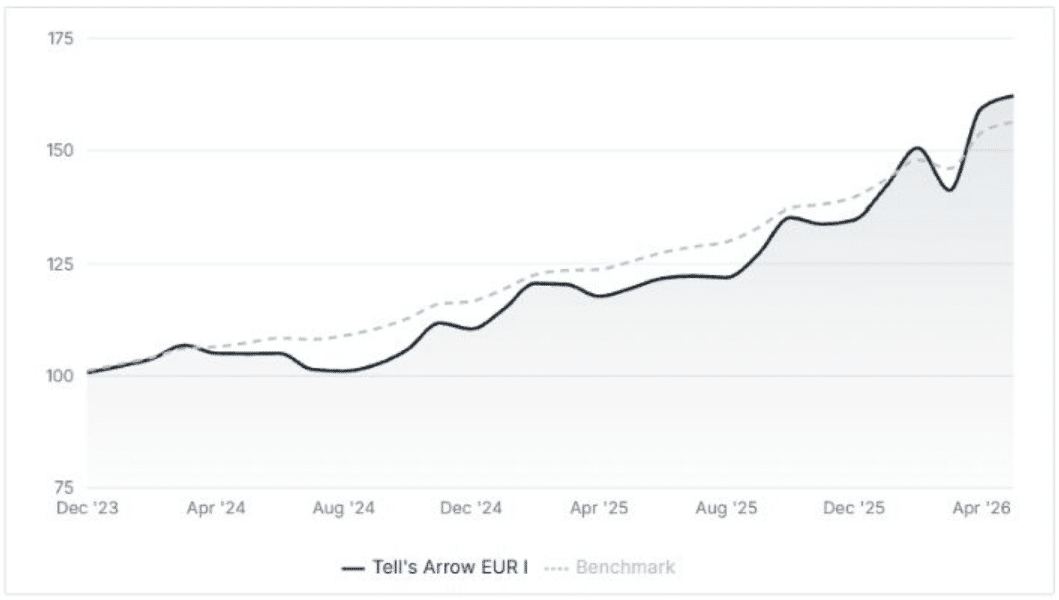1059x600 pixels.
Task: Click the Apr '26 x-axis label
Action: (981, 507)
